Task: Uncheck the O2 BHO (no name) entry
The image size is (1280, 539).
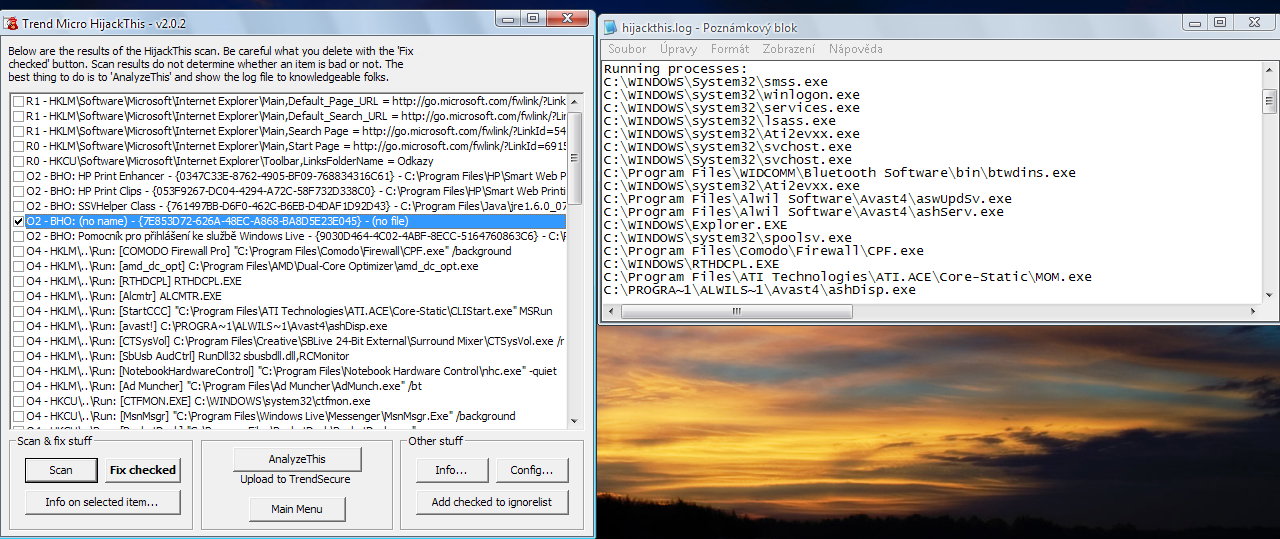Action: [19, 221]
